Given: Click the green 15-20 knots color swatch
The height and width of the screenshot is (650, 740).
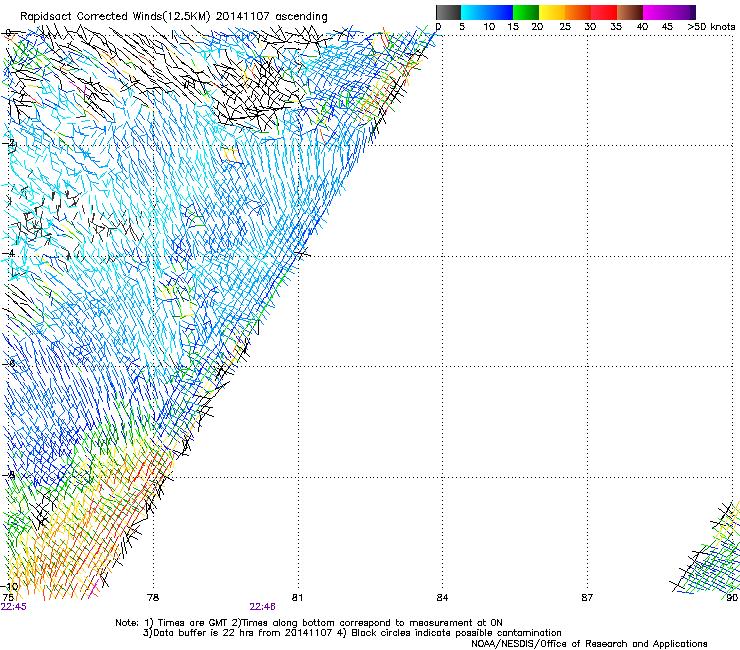Looking at the screenshot, I should point(526,12).
